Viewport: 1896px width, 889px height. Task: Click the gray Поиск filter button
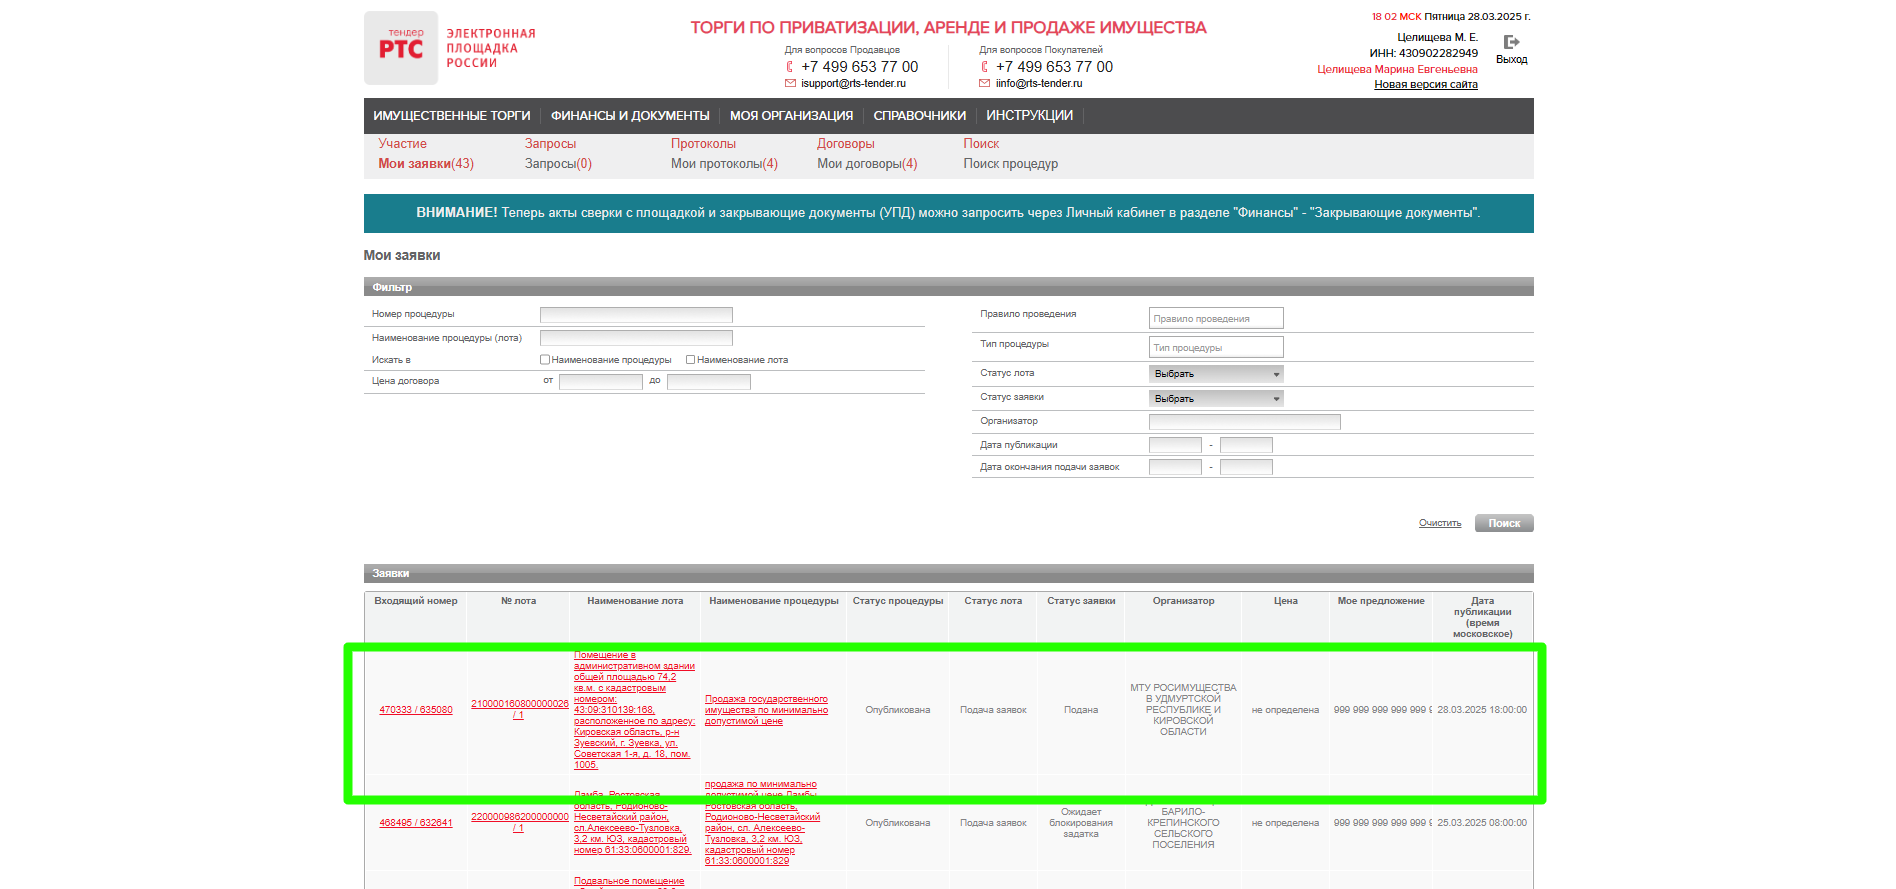click(1504, 523)
